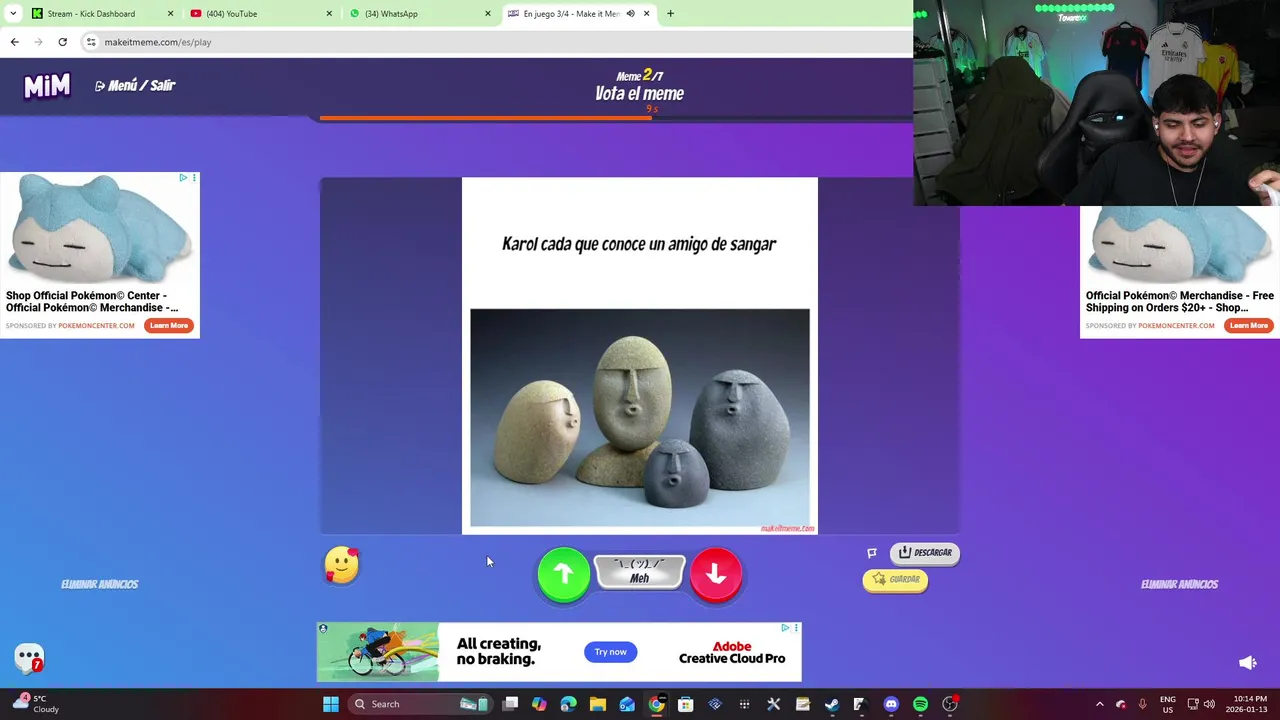Click Try now on the Adobe ad
The height and width of the screenshot is (720, 1280).
point(611,652)
